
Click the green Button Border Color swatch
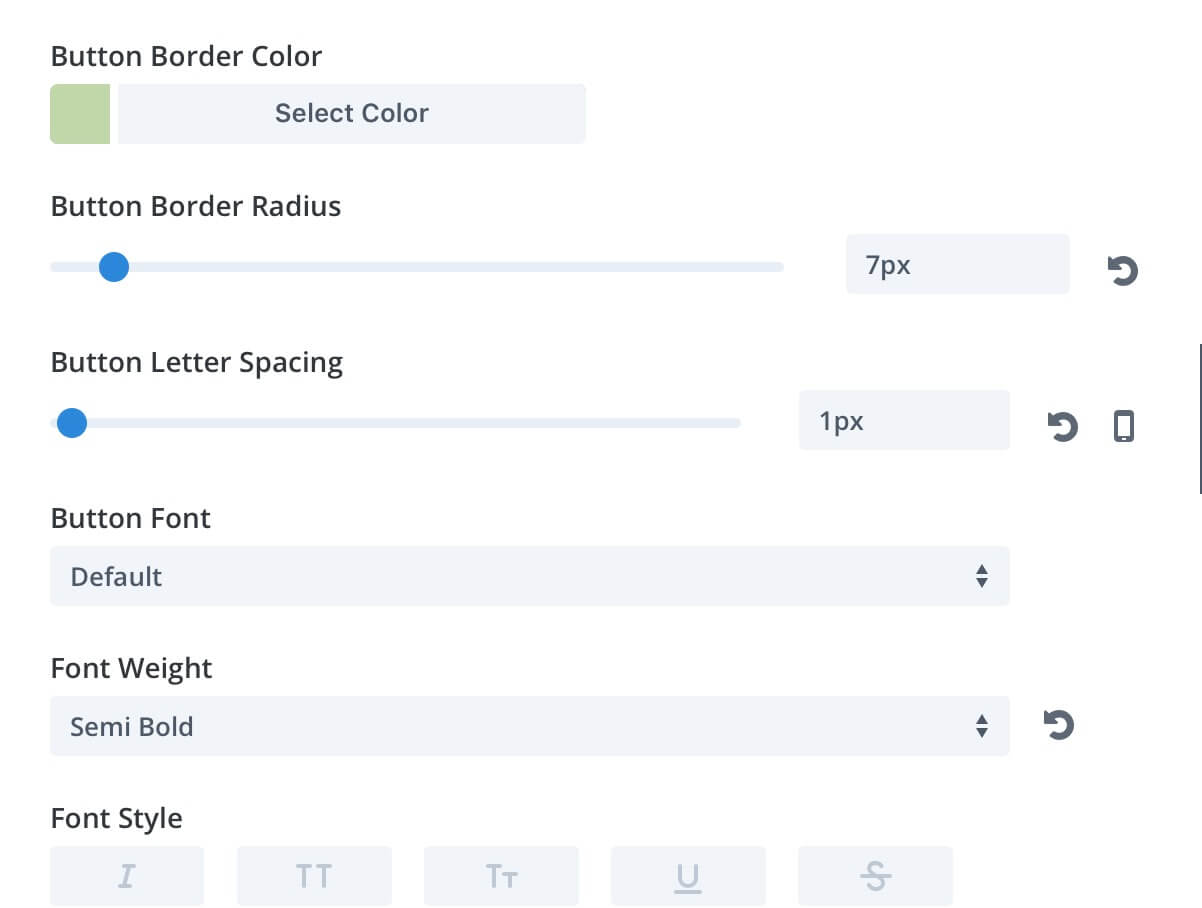click(80, 113)
